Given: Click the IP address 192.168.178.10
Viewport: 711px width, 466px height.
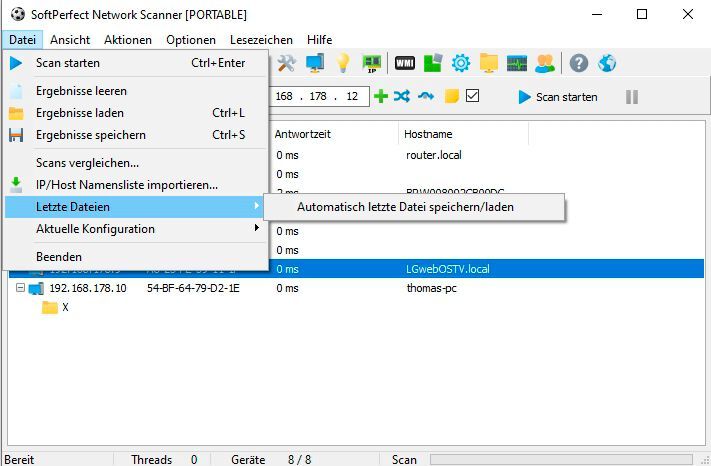Looking at the screenshot, I should tap(88, 288).
